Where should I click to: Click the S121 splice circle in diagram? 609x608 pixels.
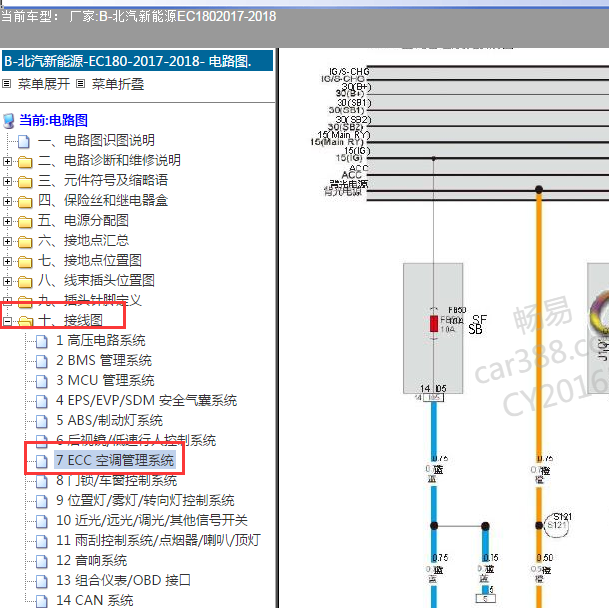(x=556, y=525)
